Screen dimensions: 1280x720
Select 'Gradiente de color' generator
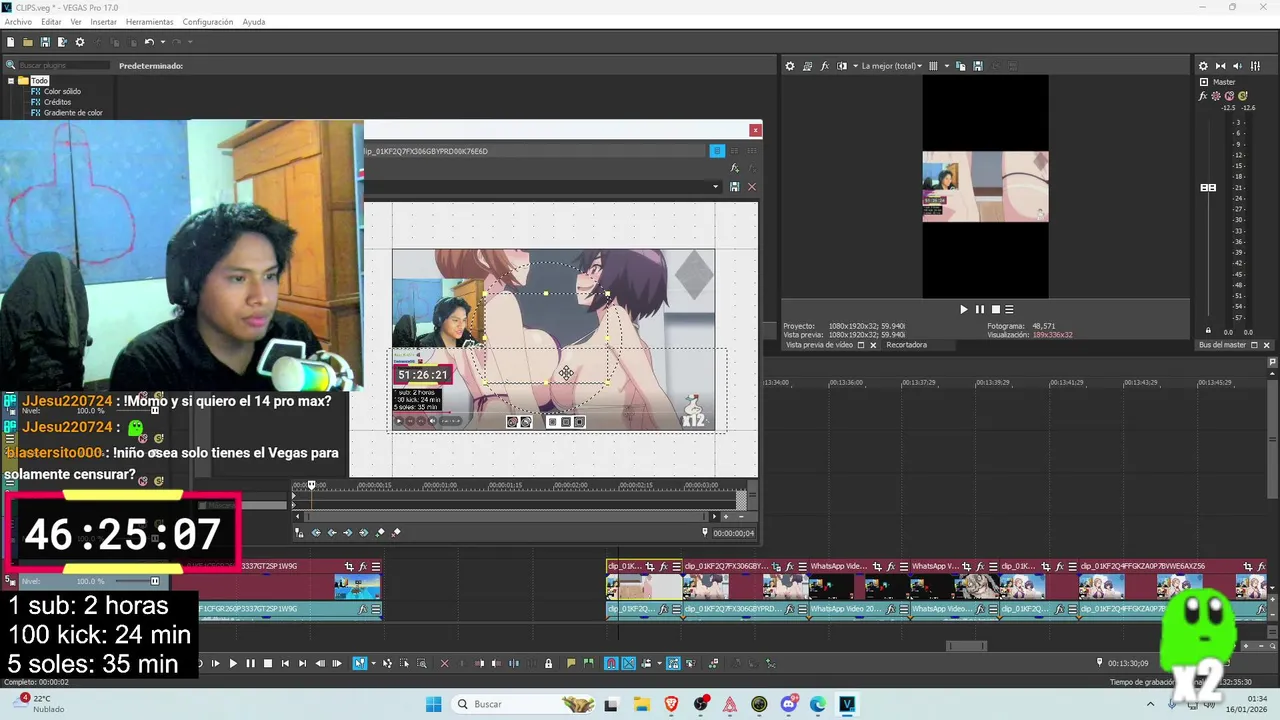click(x=73, y=113)
